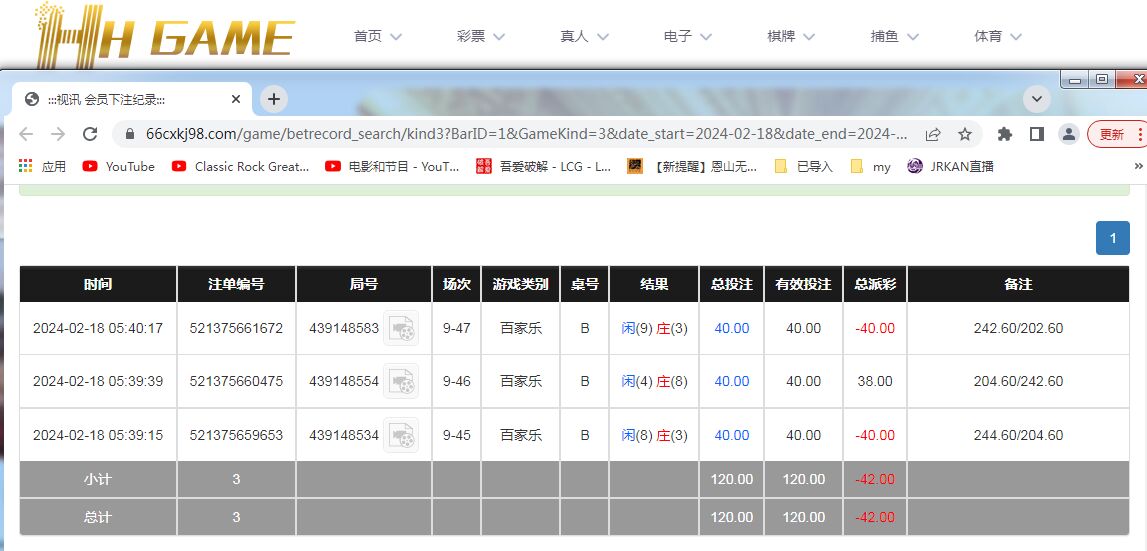Open the tab search chevron

(x=1037, y=99)
